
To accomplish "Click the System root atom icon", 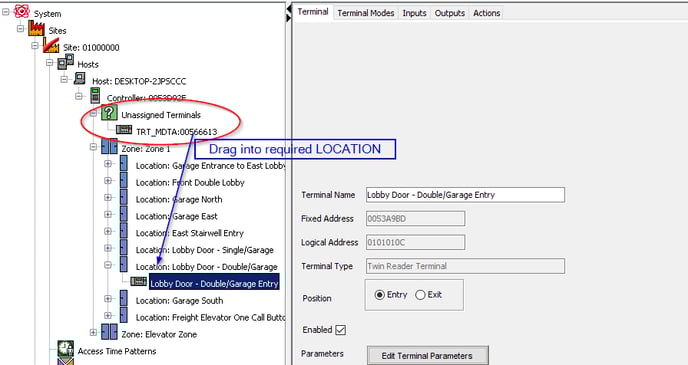I will coord(22,11).
